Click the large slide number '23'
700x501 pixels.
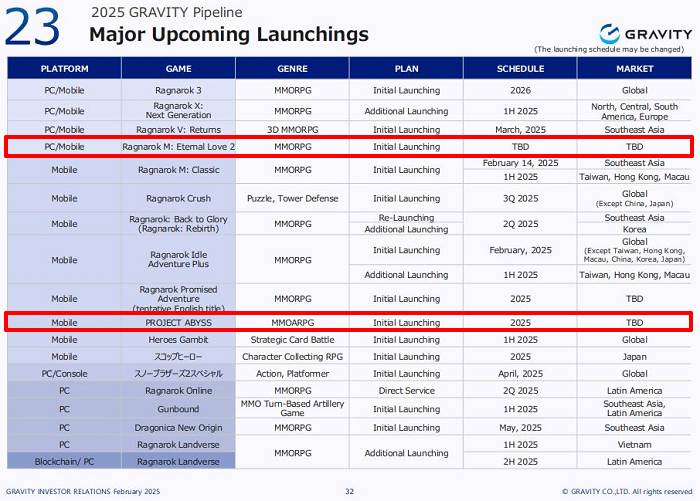pos(32,27)
